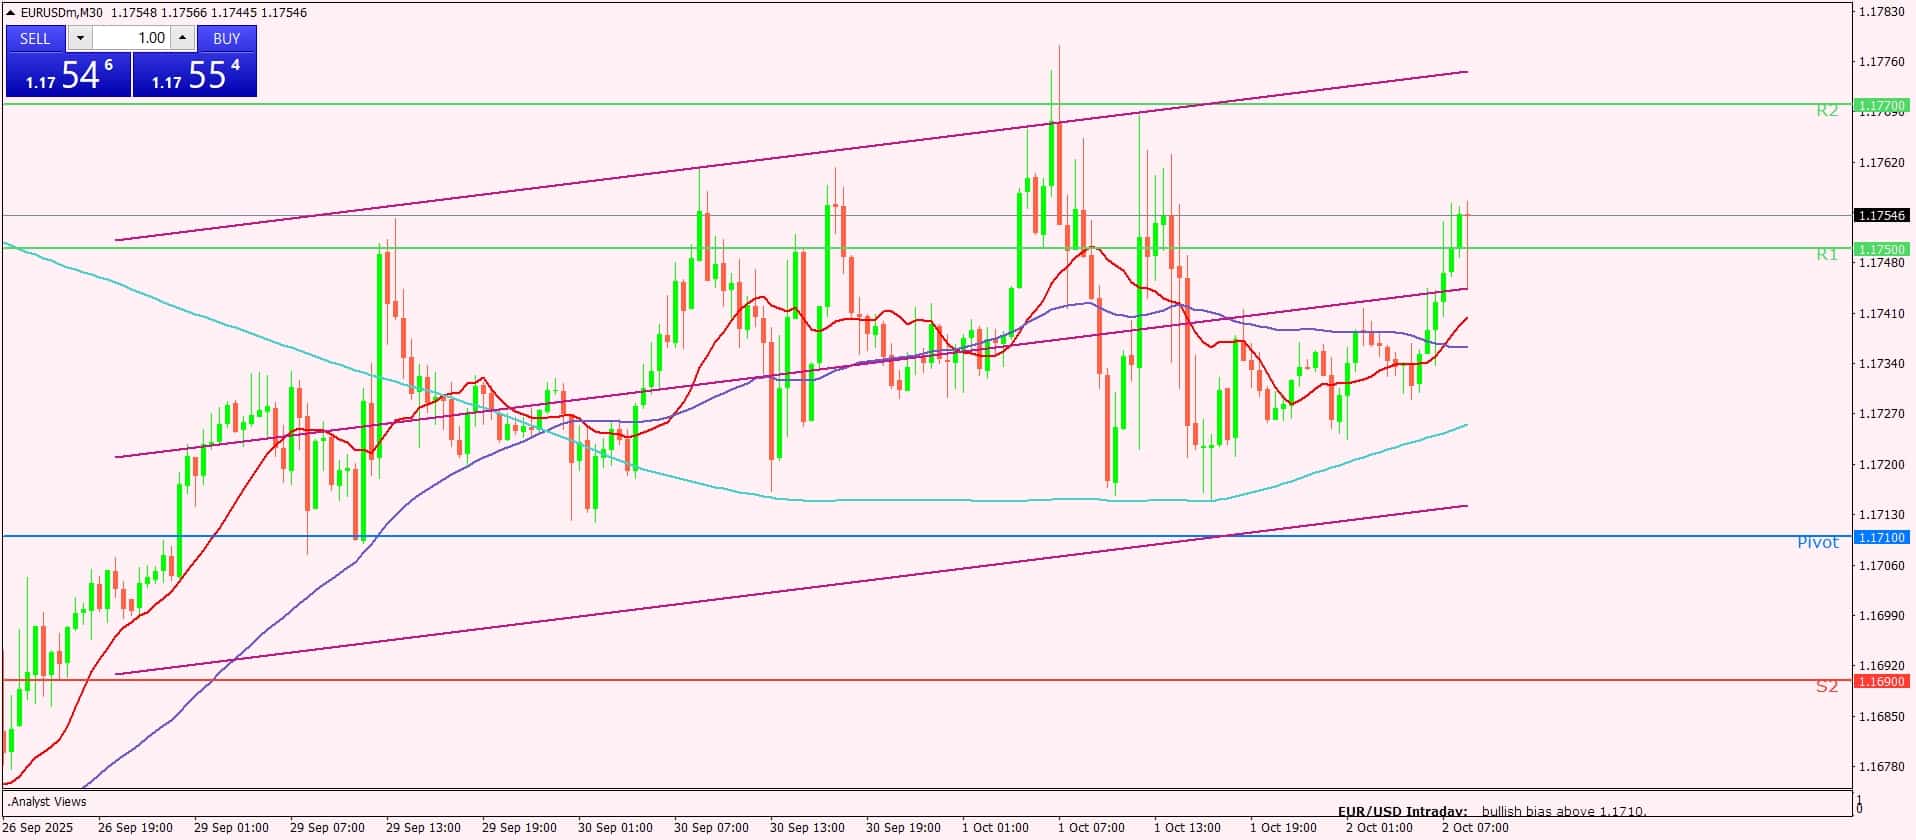The image size is (1916, 840).
Task: Click the Pivot text label
Action: [1817, 543]
